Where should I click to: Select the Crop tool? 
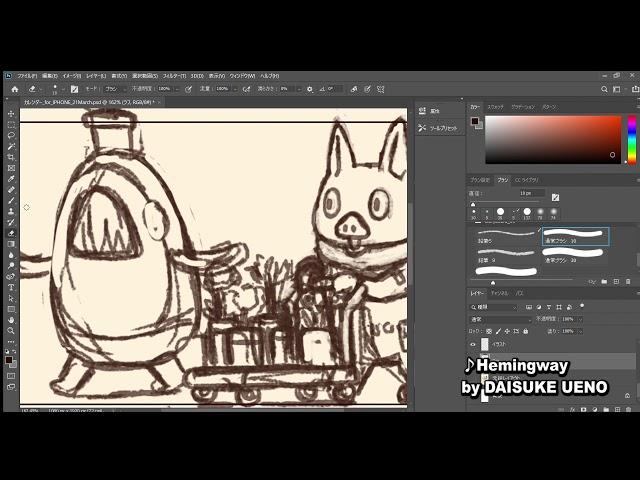pyautogui.click(x=11, y=157)
